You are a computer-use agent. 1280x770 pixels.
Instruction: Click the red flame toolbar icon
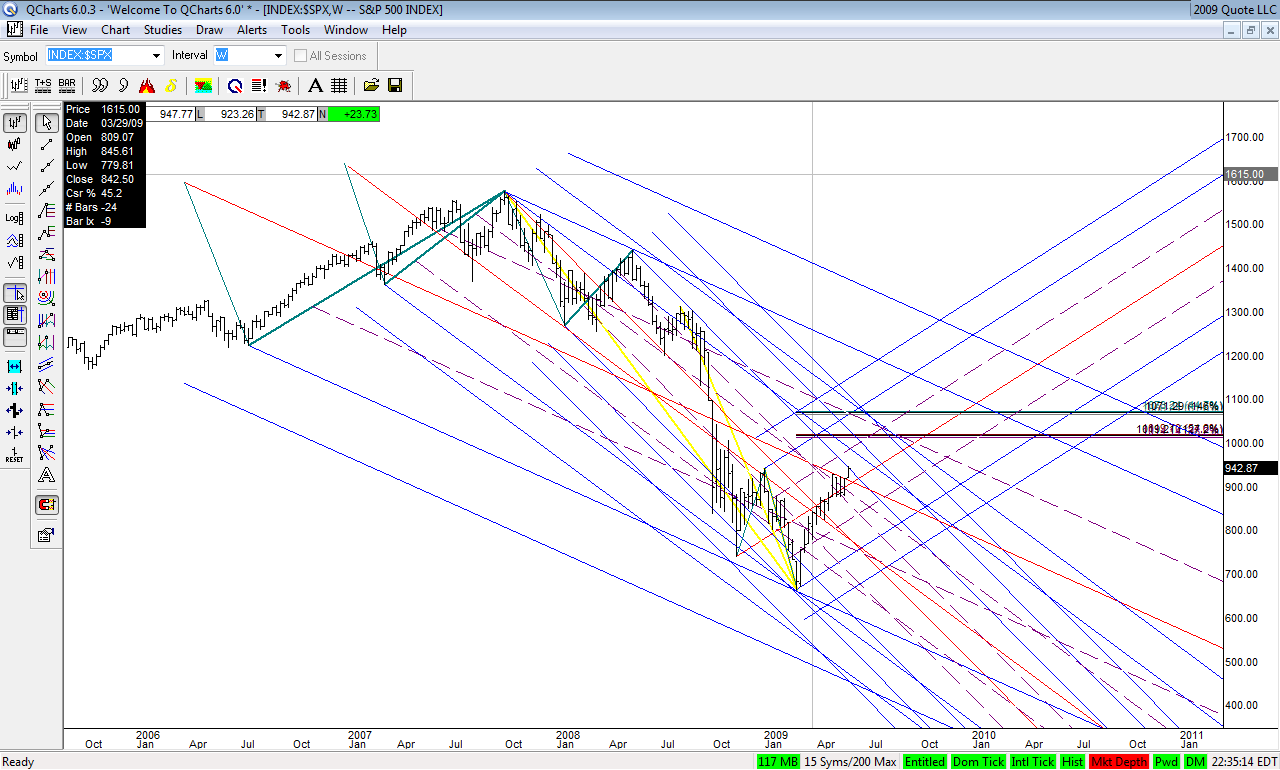click(x=147, y=85)
